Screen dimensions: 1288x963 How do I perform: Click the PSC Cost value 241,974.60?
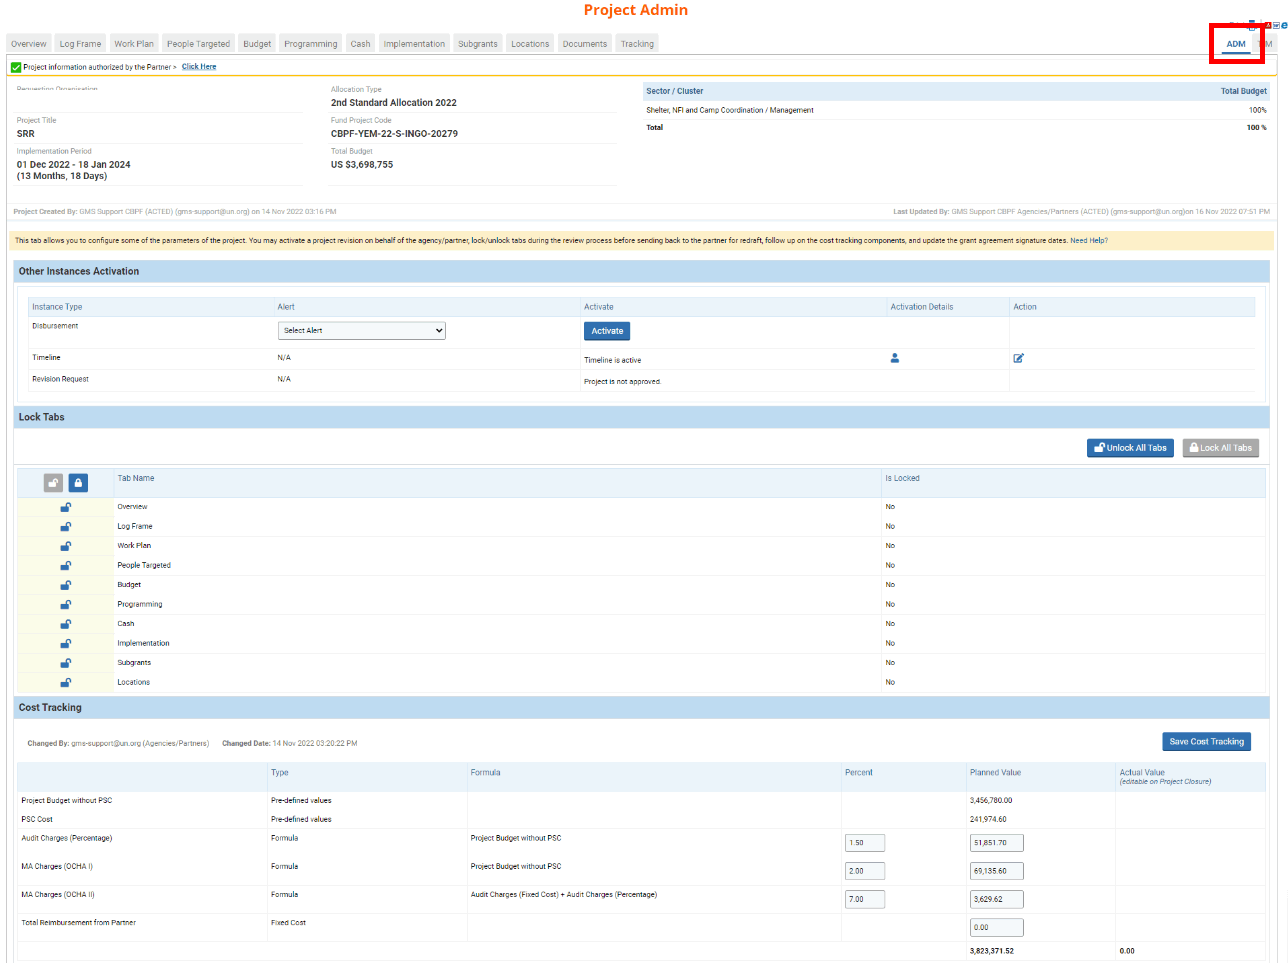(988, 819)
